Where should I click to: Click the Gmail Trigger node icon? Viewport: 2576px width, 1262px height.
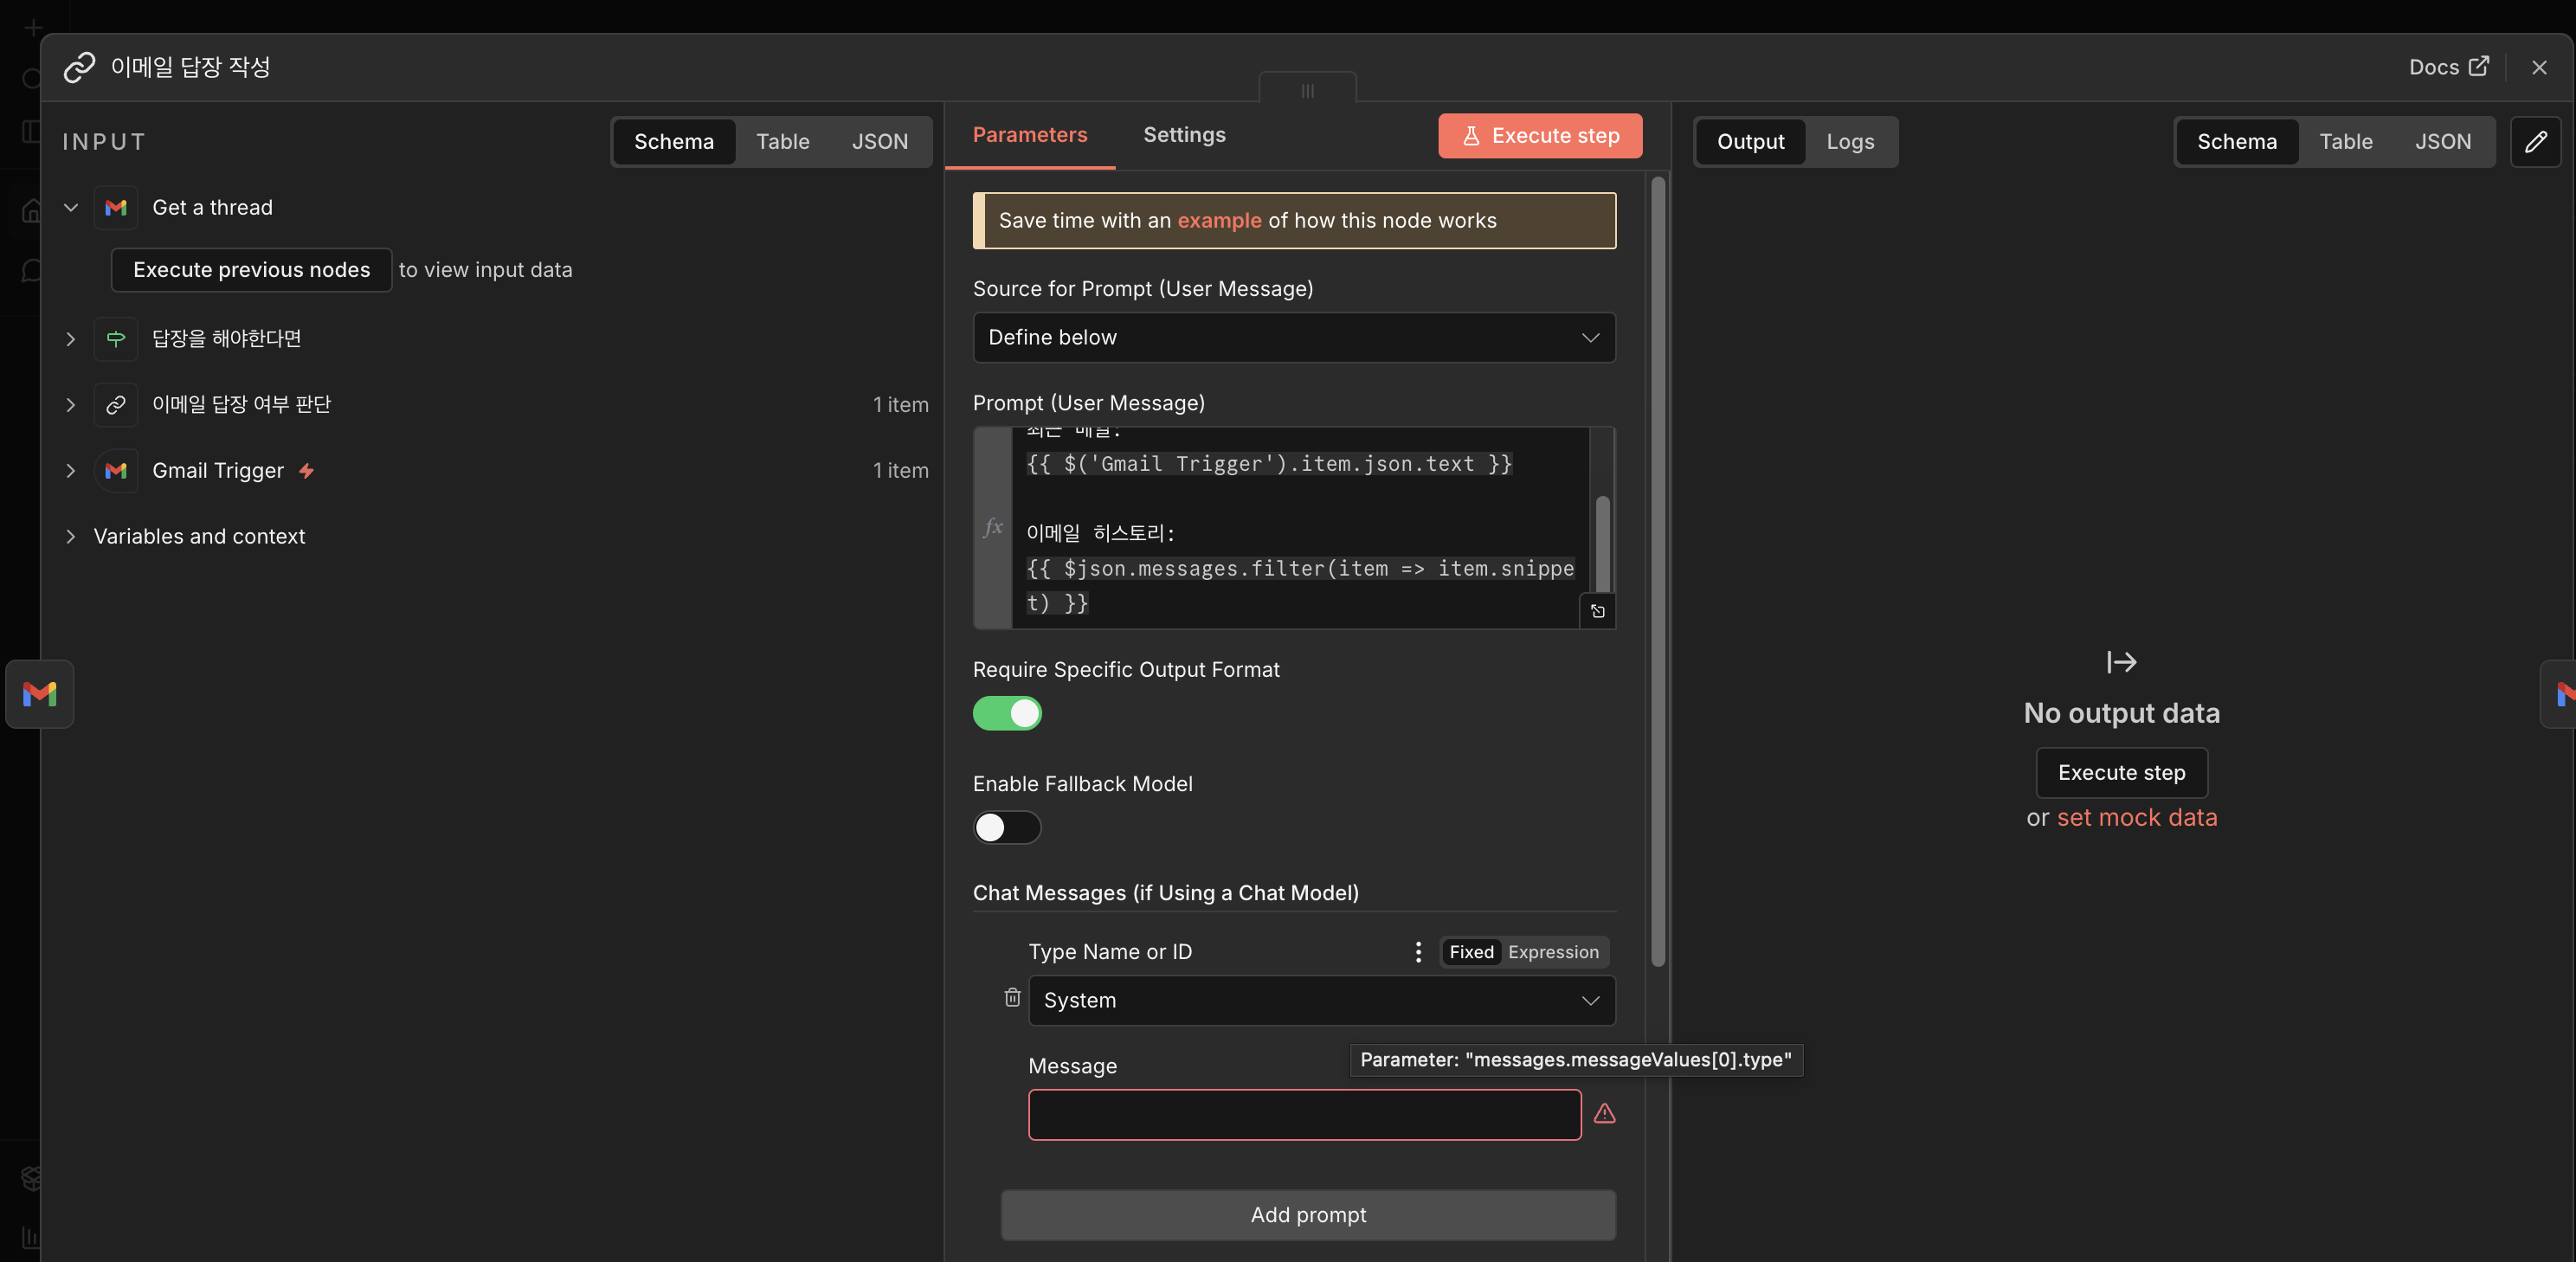coord(116,471)
